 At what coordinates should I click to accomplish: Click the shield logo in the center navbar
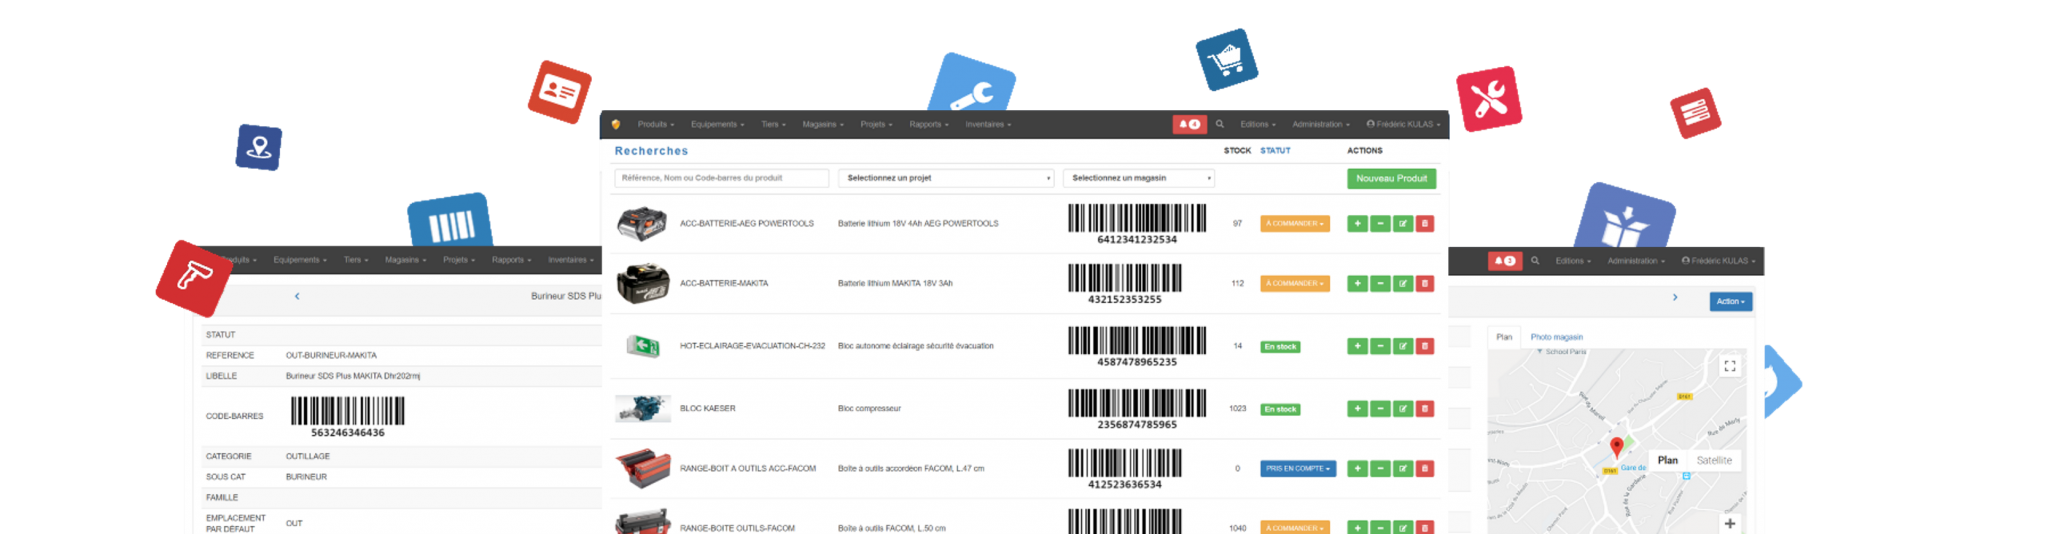tap(616, 125)
